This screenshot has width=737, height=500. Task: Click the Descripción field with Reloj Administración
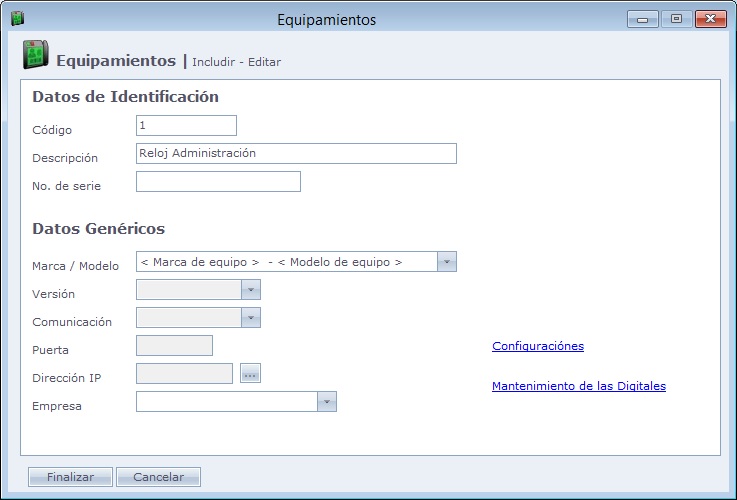(x=296, y=154)
